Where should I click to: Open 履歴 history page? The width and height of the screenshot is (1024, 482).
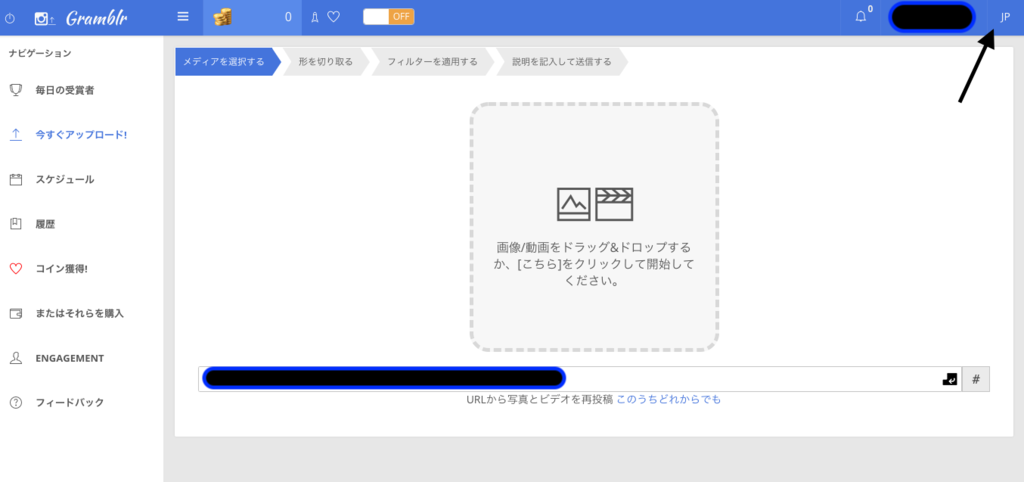click(x=45, y=224)
